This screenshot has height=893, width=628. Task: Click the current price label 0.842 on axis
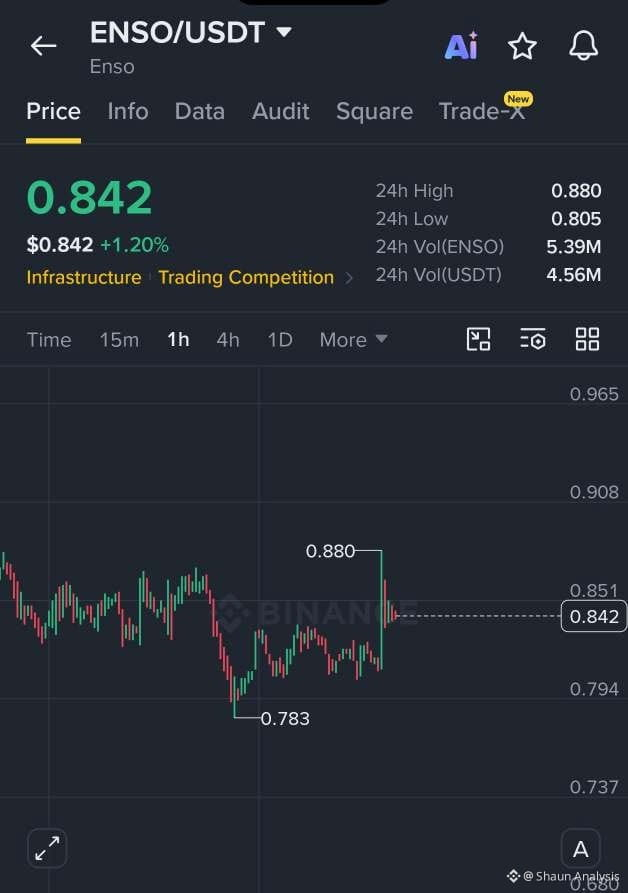tap(594, 616)
